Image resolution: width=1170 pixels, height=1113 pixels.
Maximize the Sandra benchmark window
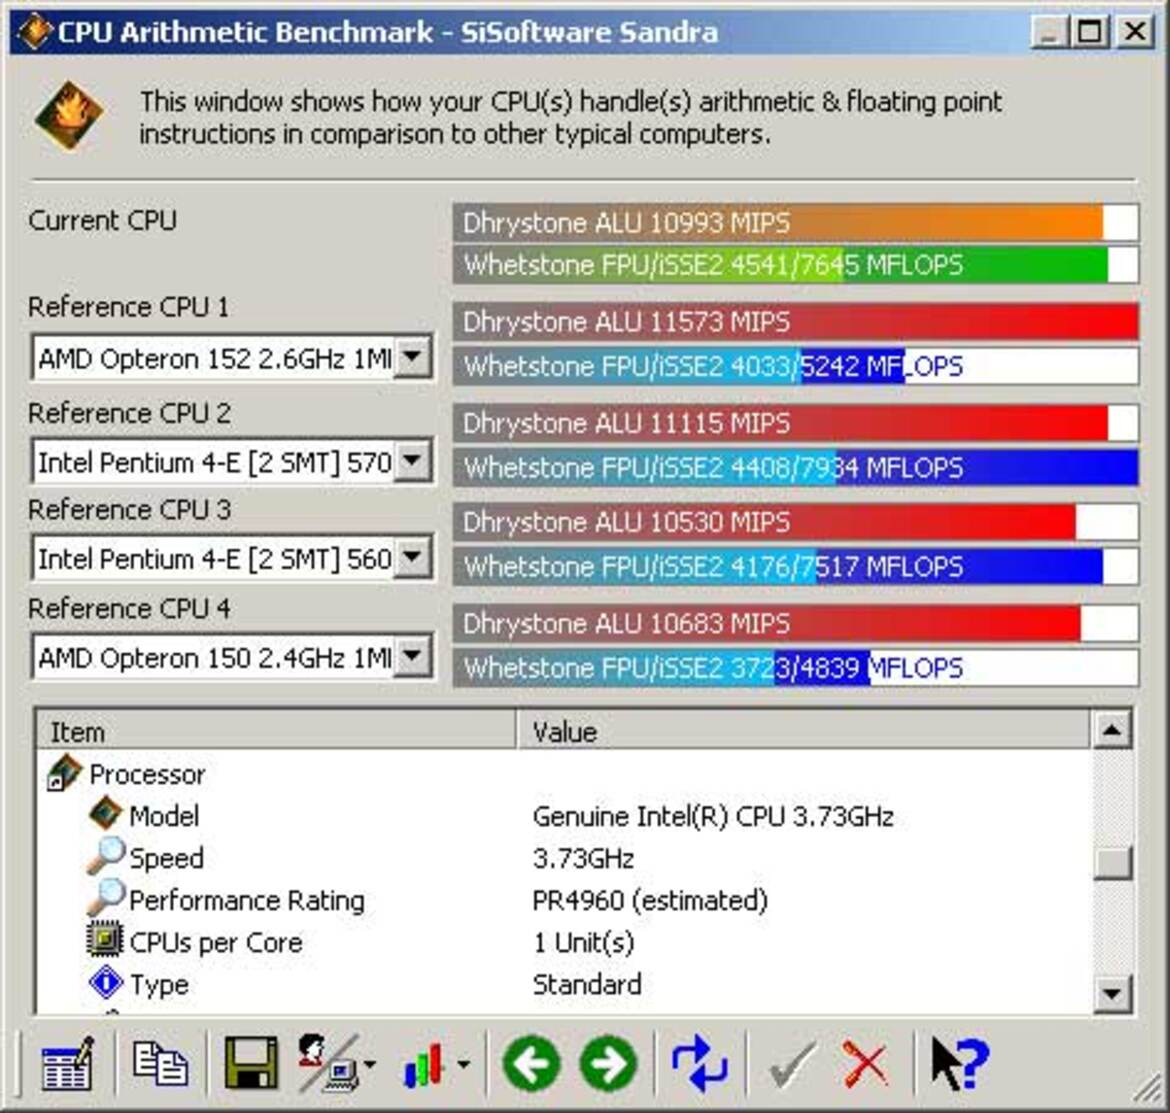coord(1089,32)
